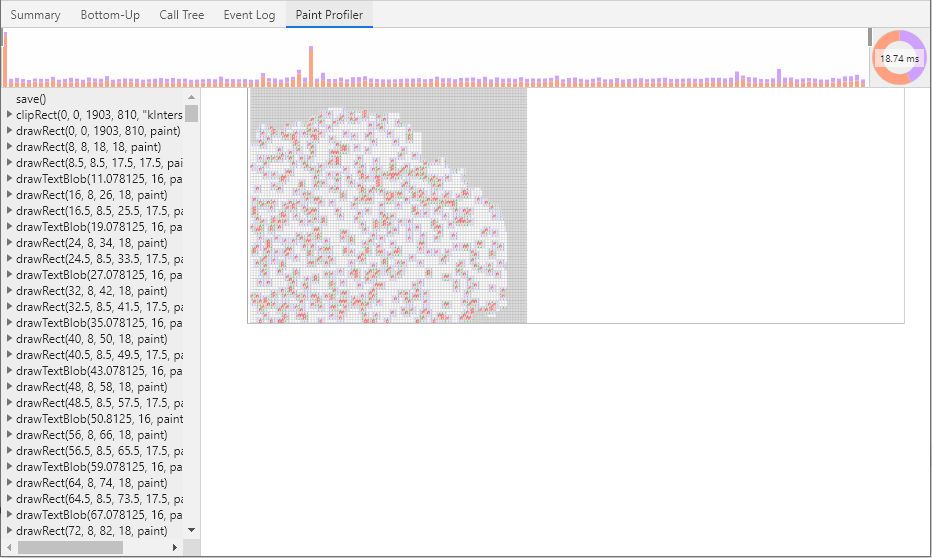
Task: Click the 18.74 ms pie chart
Action: click(x=899, y=58)
